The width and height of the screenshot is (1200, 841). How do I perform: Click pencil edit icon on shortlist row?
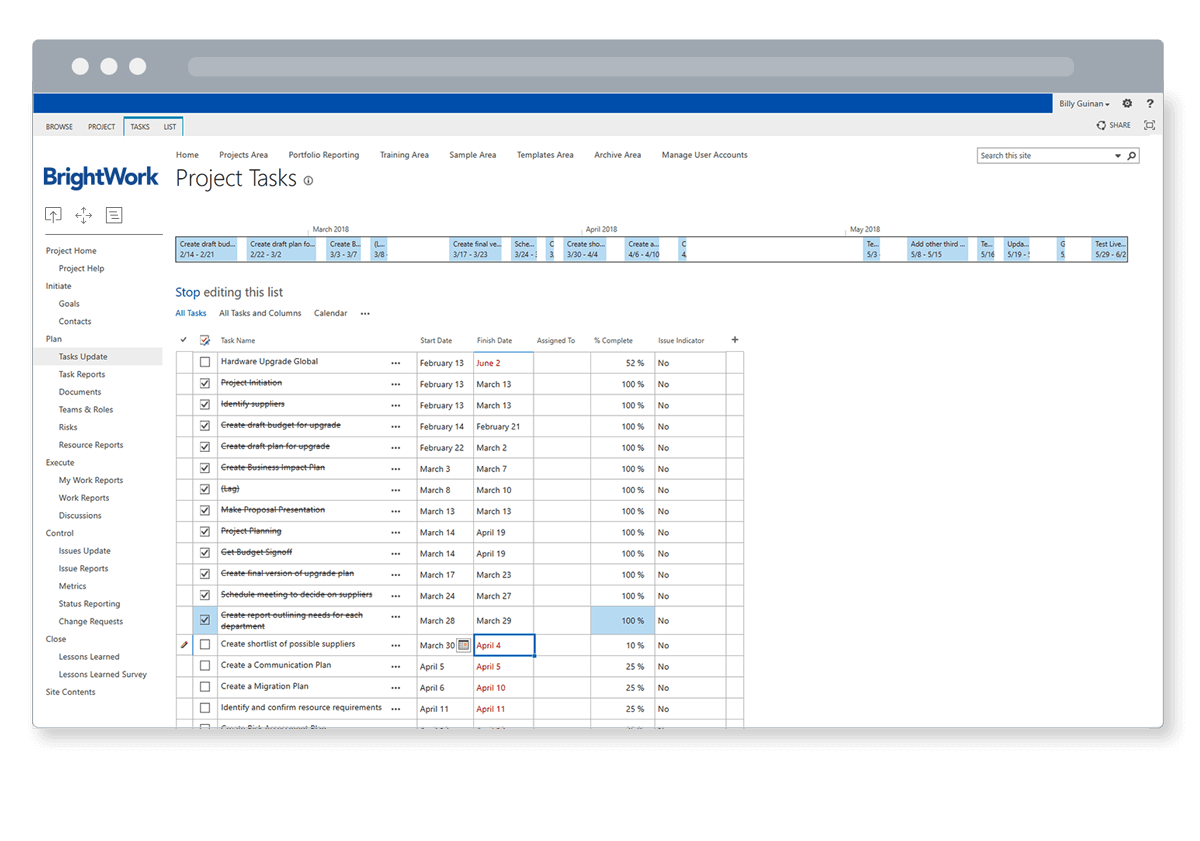pos(184,645)
